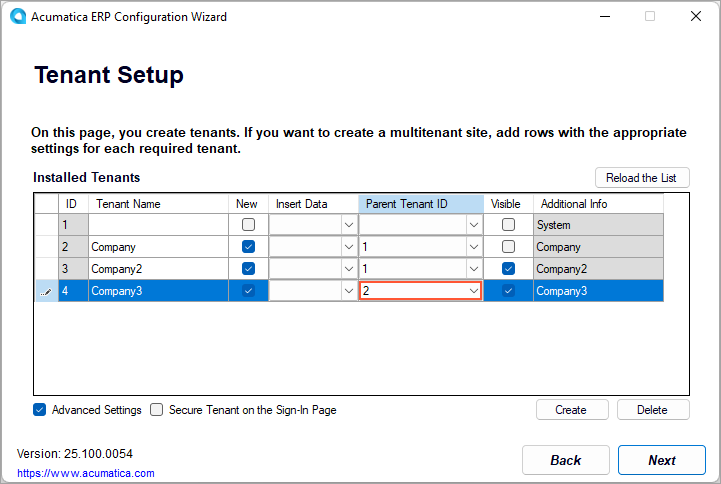
Task: Select the row header of Company row
Action: pos(47,247)
